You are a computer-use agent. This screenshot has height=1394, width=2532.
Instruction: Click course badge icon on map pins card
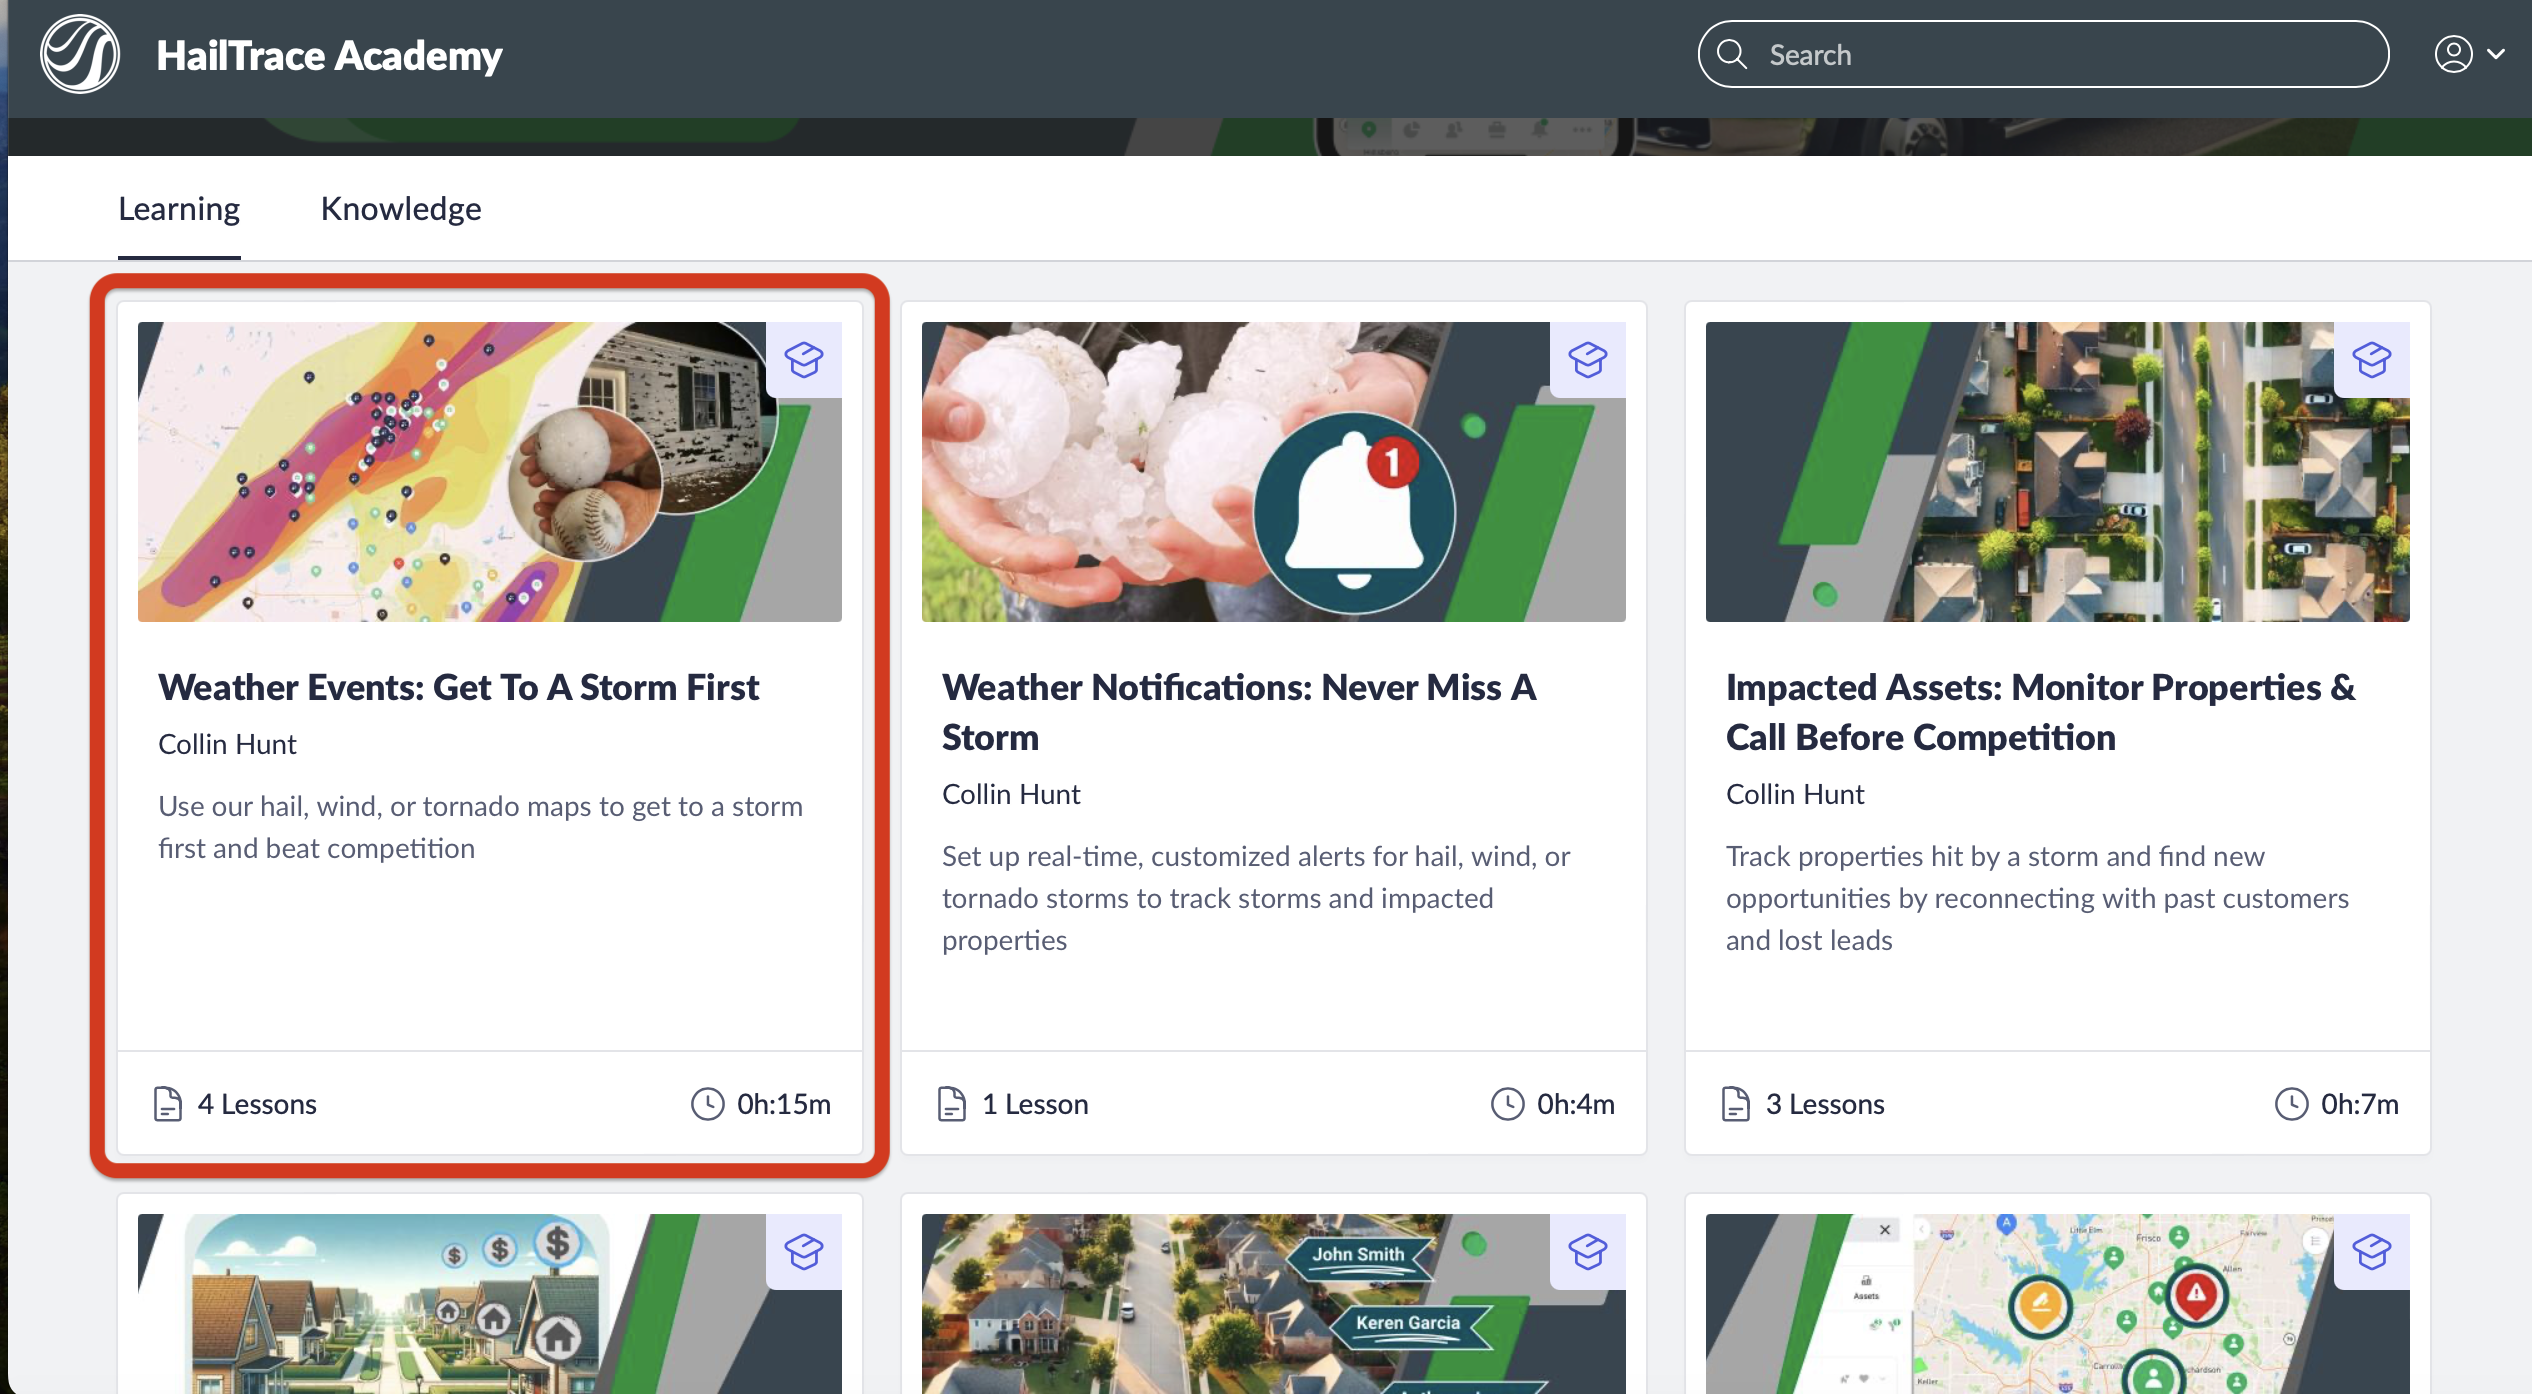click(x=2372, y=1252)
